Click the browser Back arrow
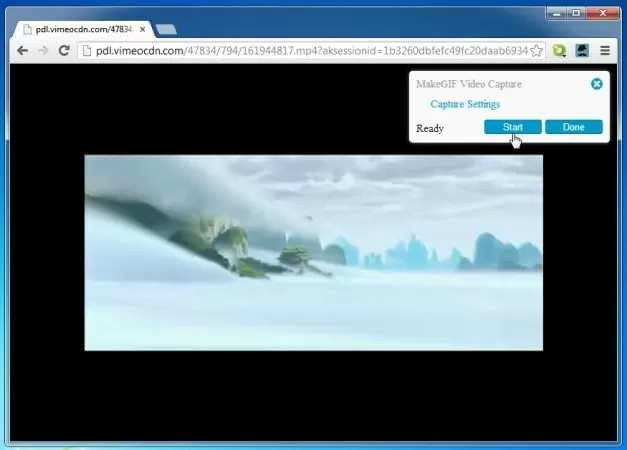Image resolution: width=627 pixels, height=450 pixels. pyautogui.click(x=22, y=50)
